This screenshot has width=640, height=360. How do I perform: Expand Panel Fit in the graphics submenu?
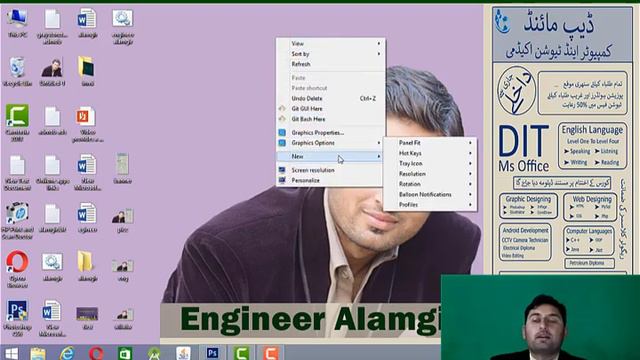click(430, 143)
